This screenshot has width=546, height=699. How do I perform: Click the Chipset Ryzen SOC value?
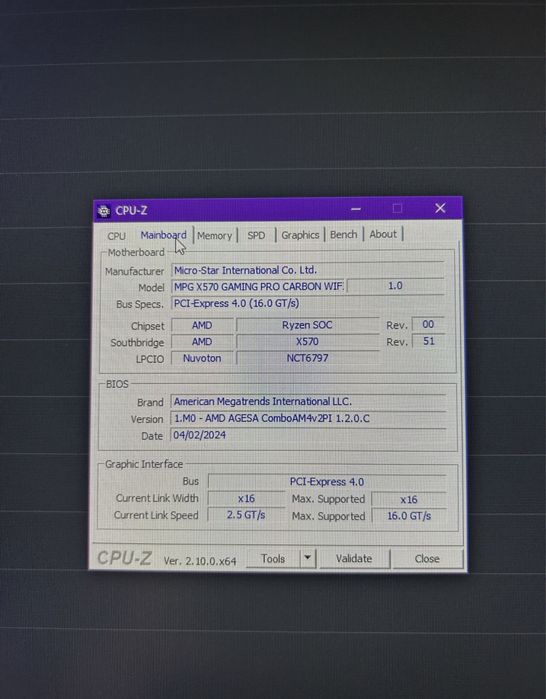(x=308, y=325)
